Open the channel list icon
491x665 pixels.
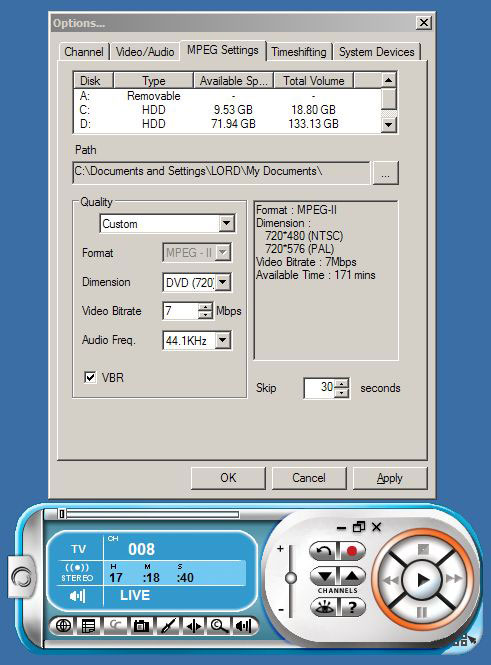pos(89,626)
